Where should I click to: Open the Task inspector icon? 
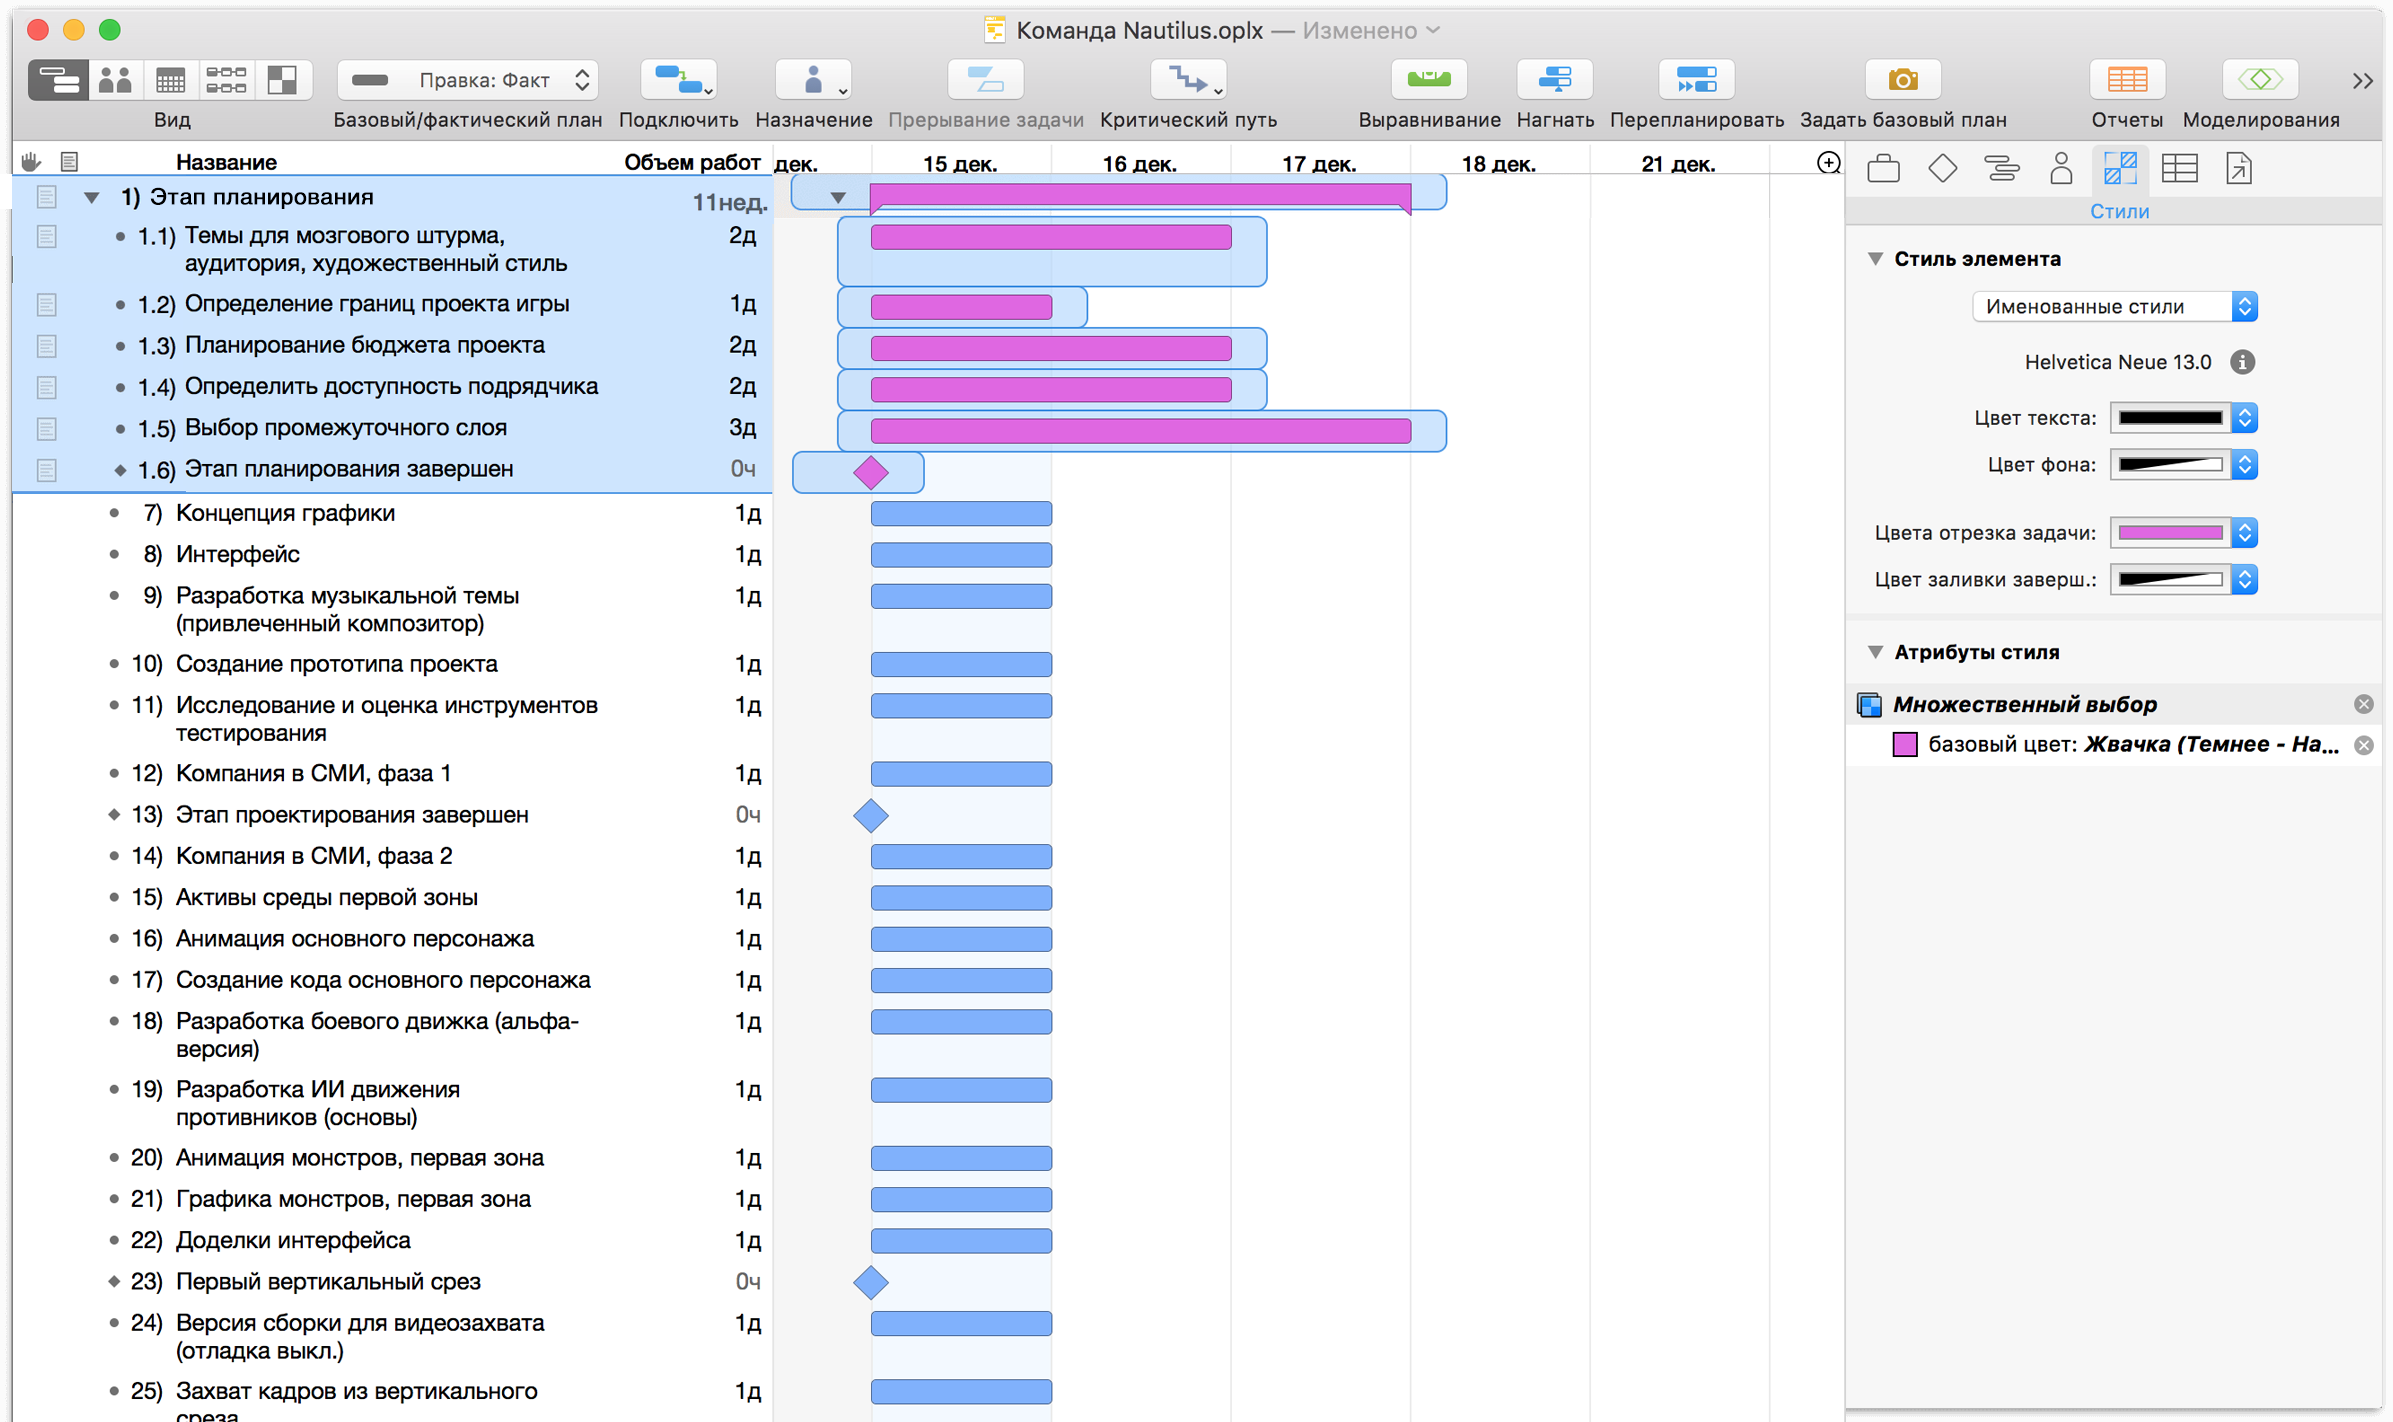point(2001,168)
